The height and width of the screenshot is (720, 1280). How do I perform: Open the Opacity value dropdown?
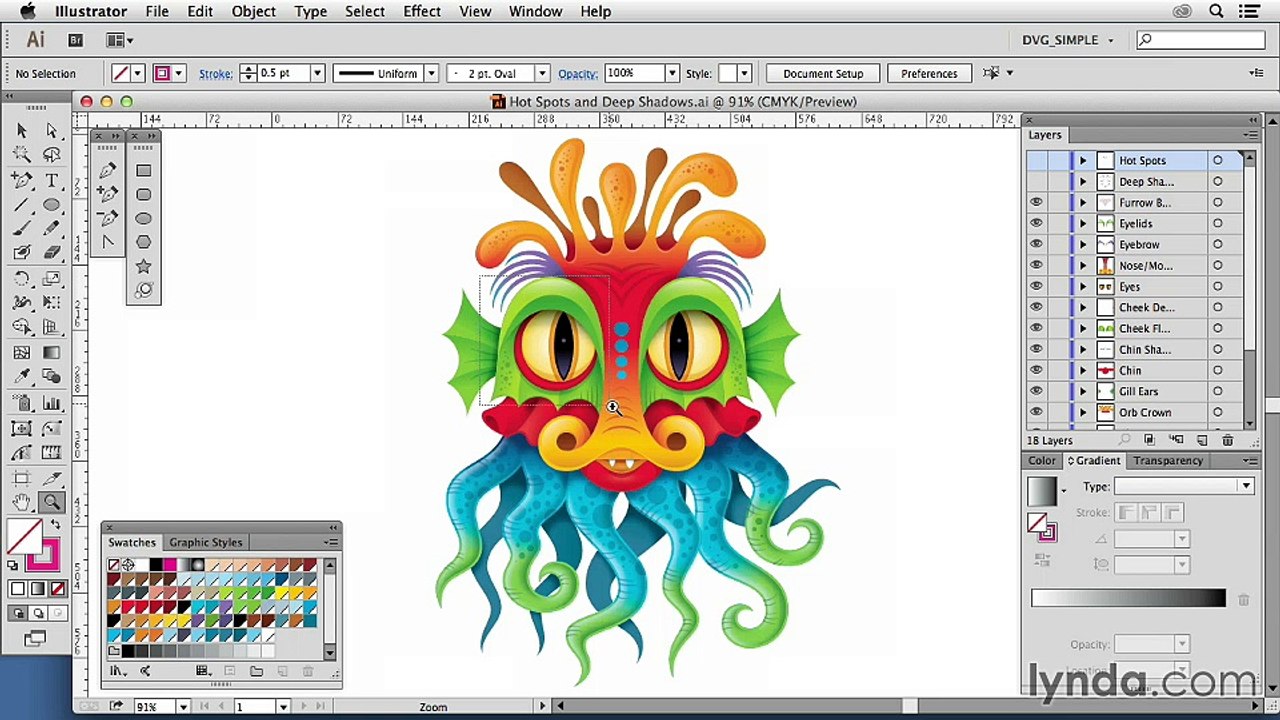tap(672, 73)
